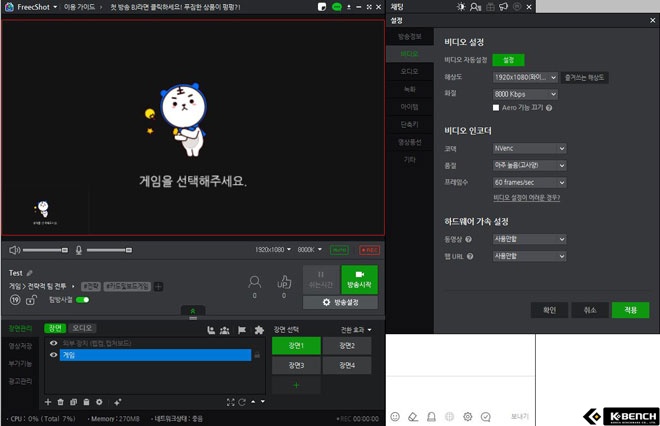Collapse panel with green double-chevron

193,311
